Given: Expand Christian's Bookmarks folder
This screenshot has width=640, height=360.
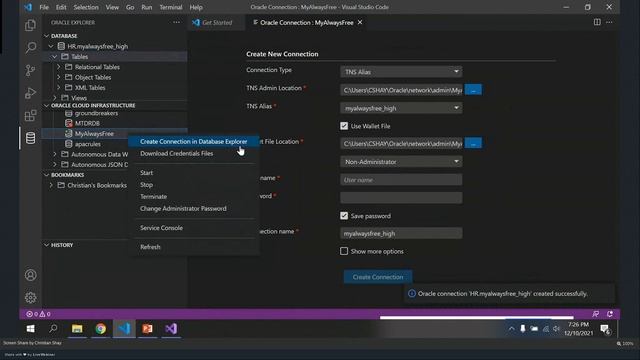Looking at the screenshot, I should (x=51, y=185).
